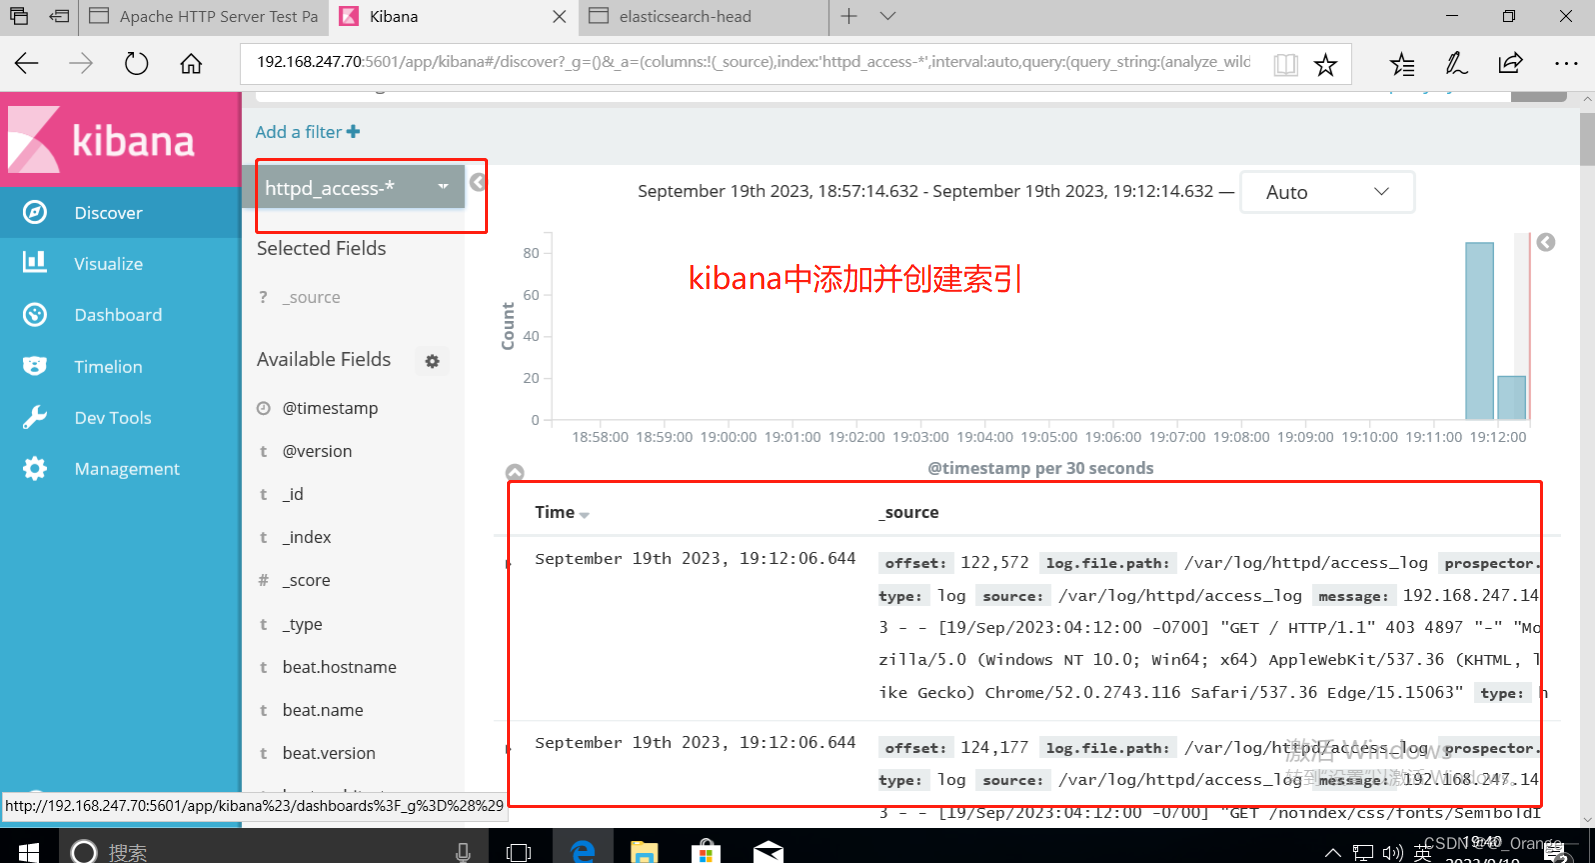Open browser more options menu
The height and width of the screenshot is (863, 1595).
[x=1566, y=63]
